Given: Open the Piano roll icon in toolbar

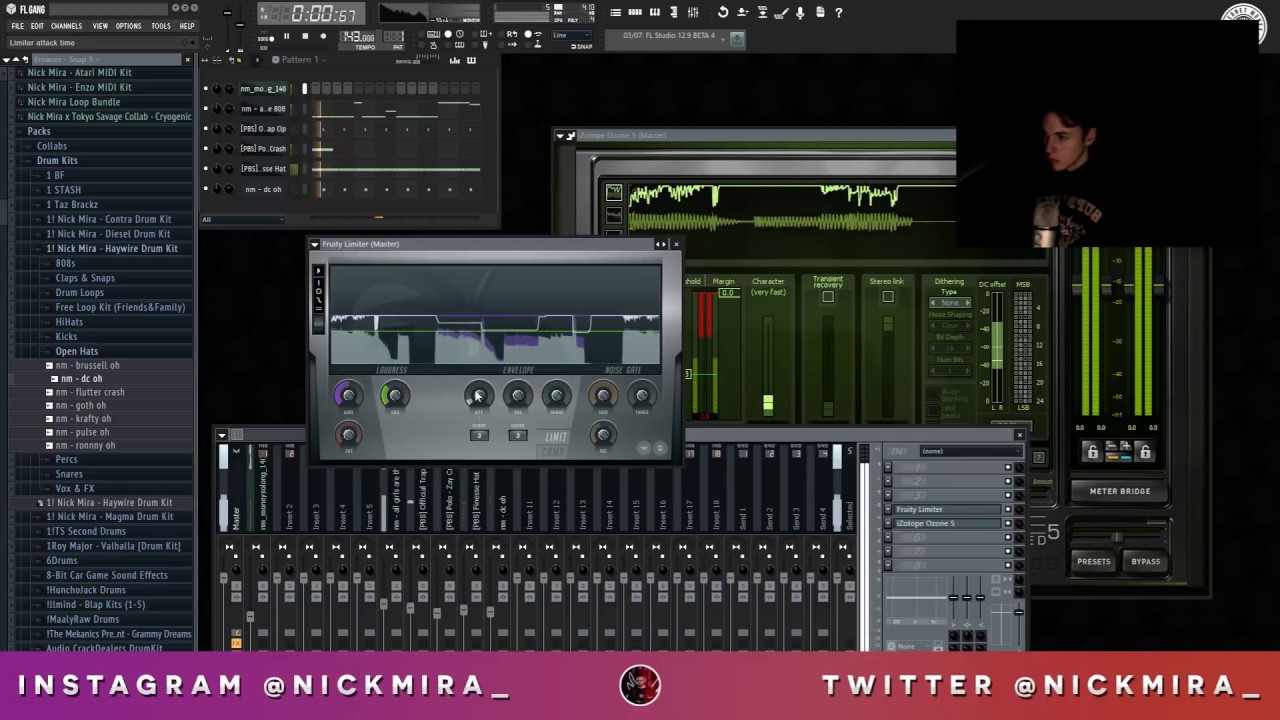Looking at the screenshot, I should [655, 12].
